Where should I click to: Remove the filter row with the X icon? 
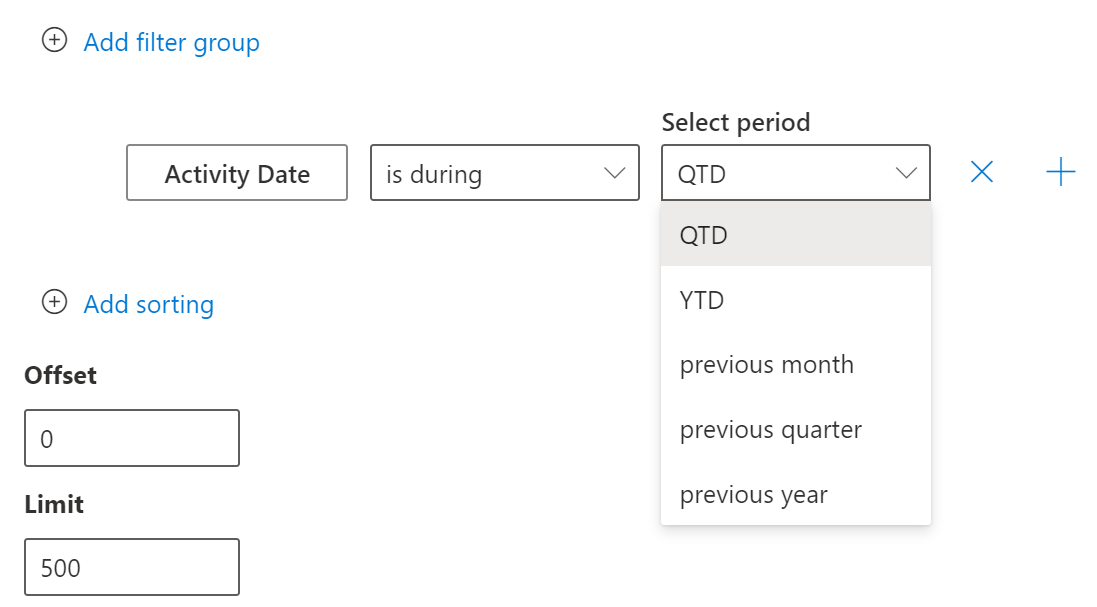[982, 173]
